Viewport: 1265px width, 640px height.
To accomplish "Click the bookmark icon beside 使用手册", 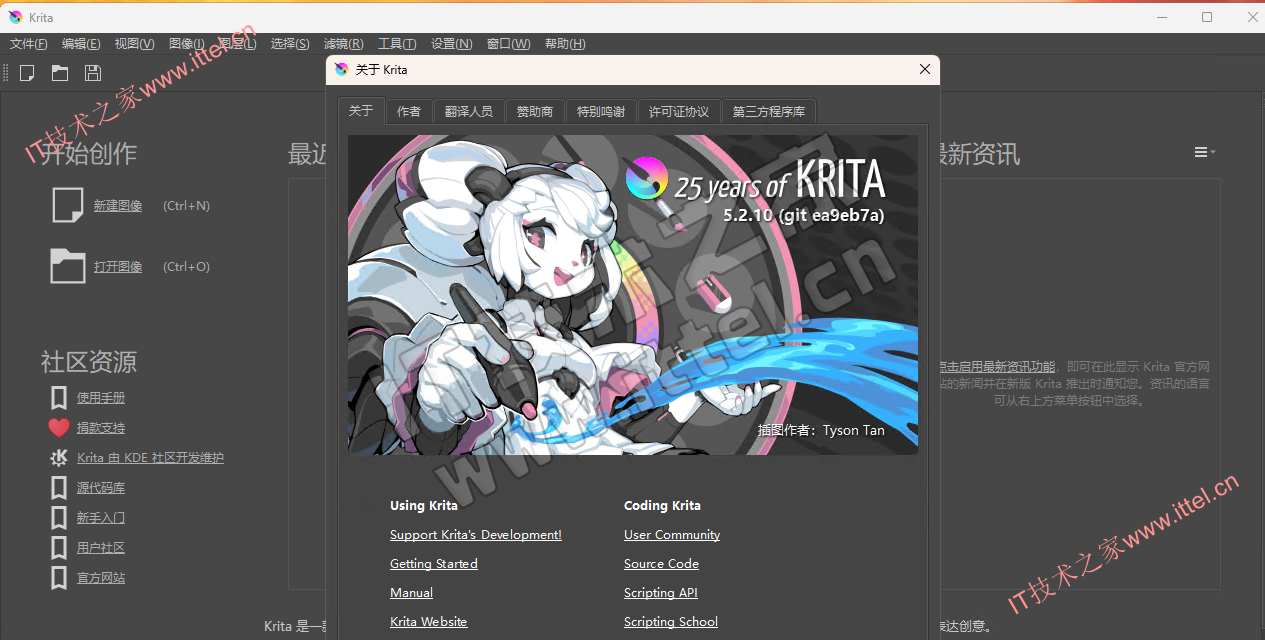I will [59, 398].
